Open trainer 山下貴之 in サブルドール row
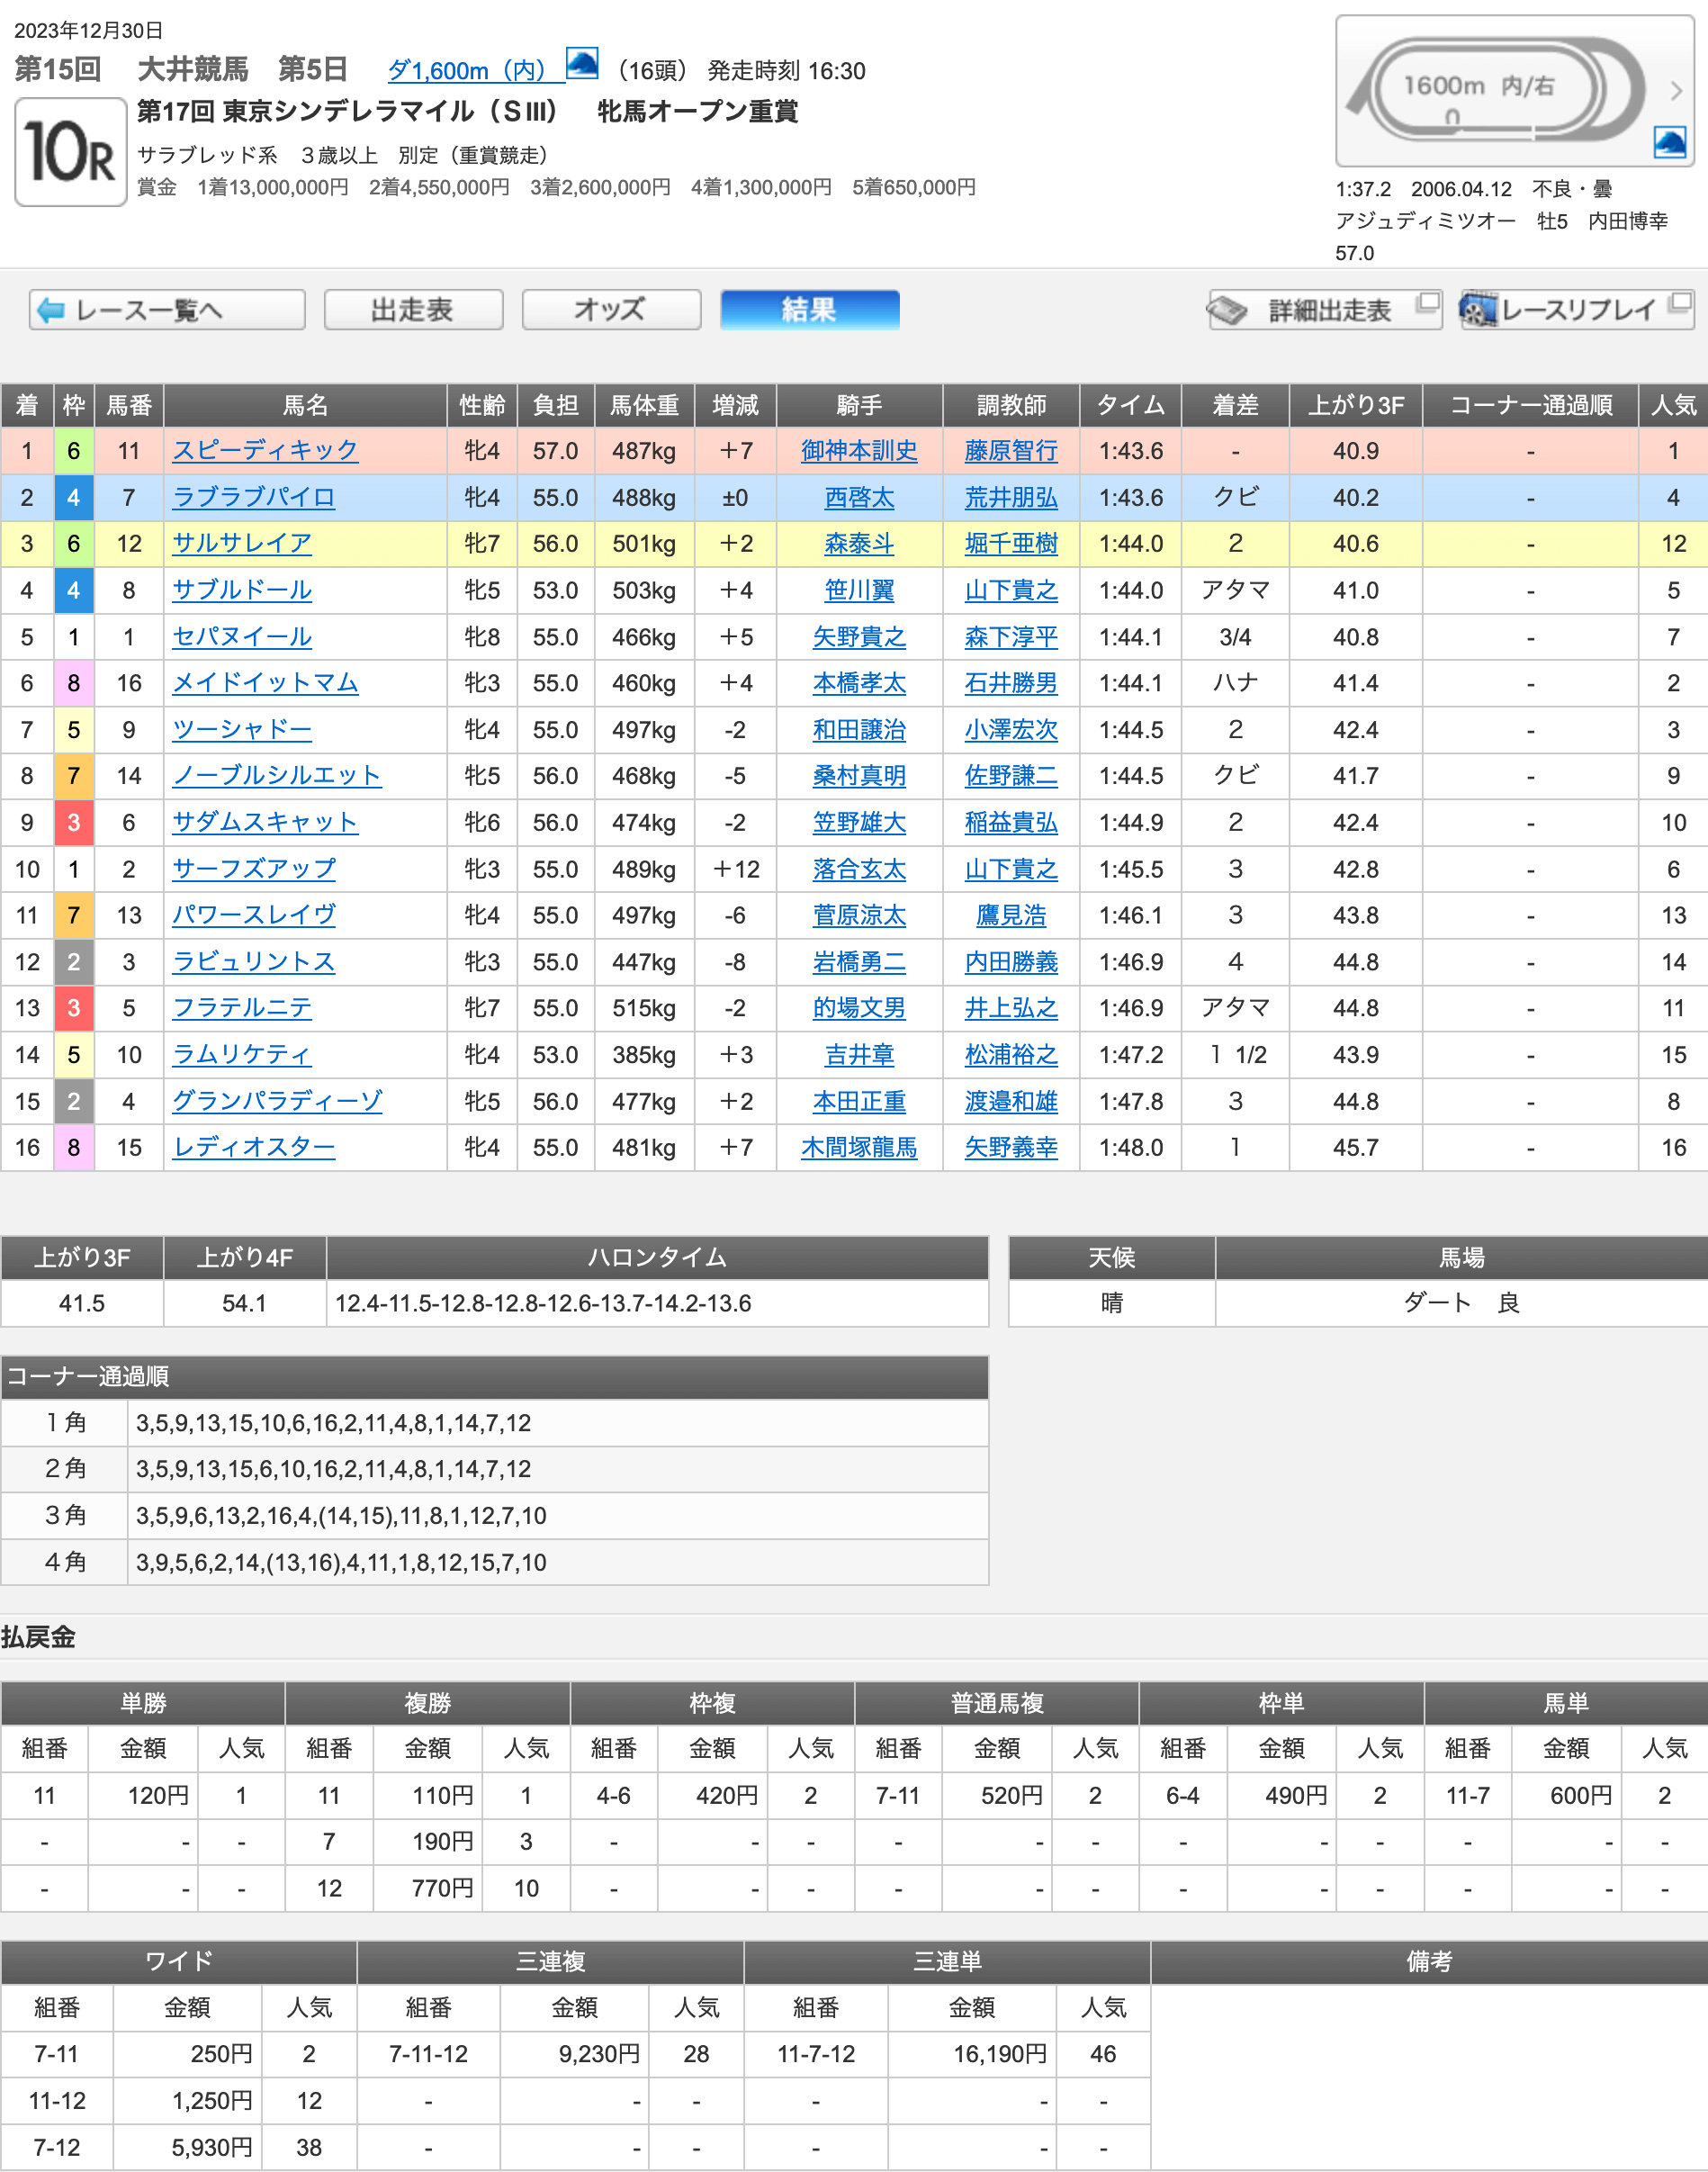 pyautogui.click(x=1011, y=590)
